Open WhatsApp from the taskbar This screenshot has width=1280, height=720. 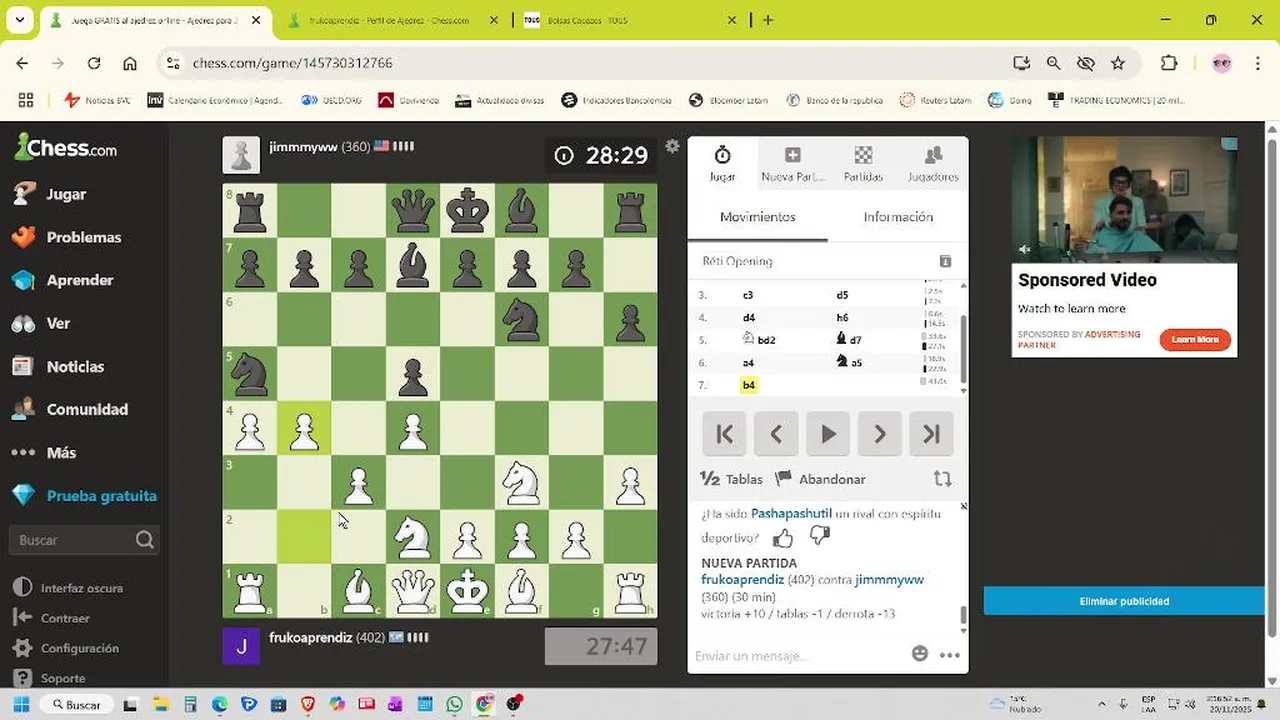[455, 704]
